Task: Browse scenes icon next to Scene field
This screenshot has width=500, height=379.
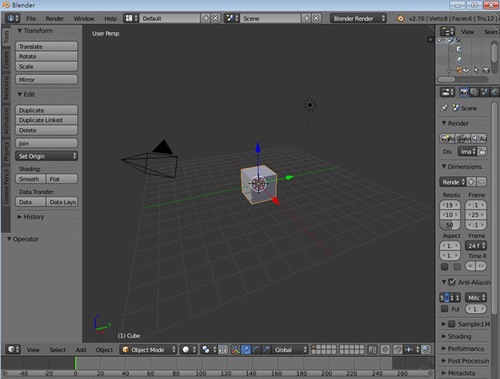Action: (x=232, y=18)
